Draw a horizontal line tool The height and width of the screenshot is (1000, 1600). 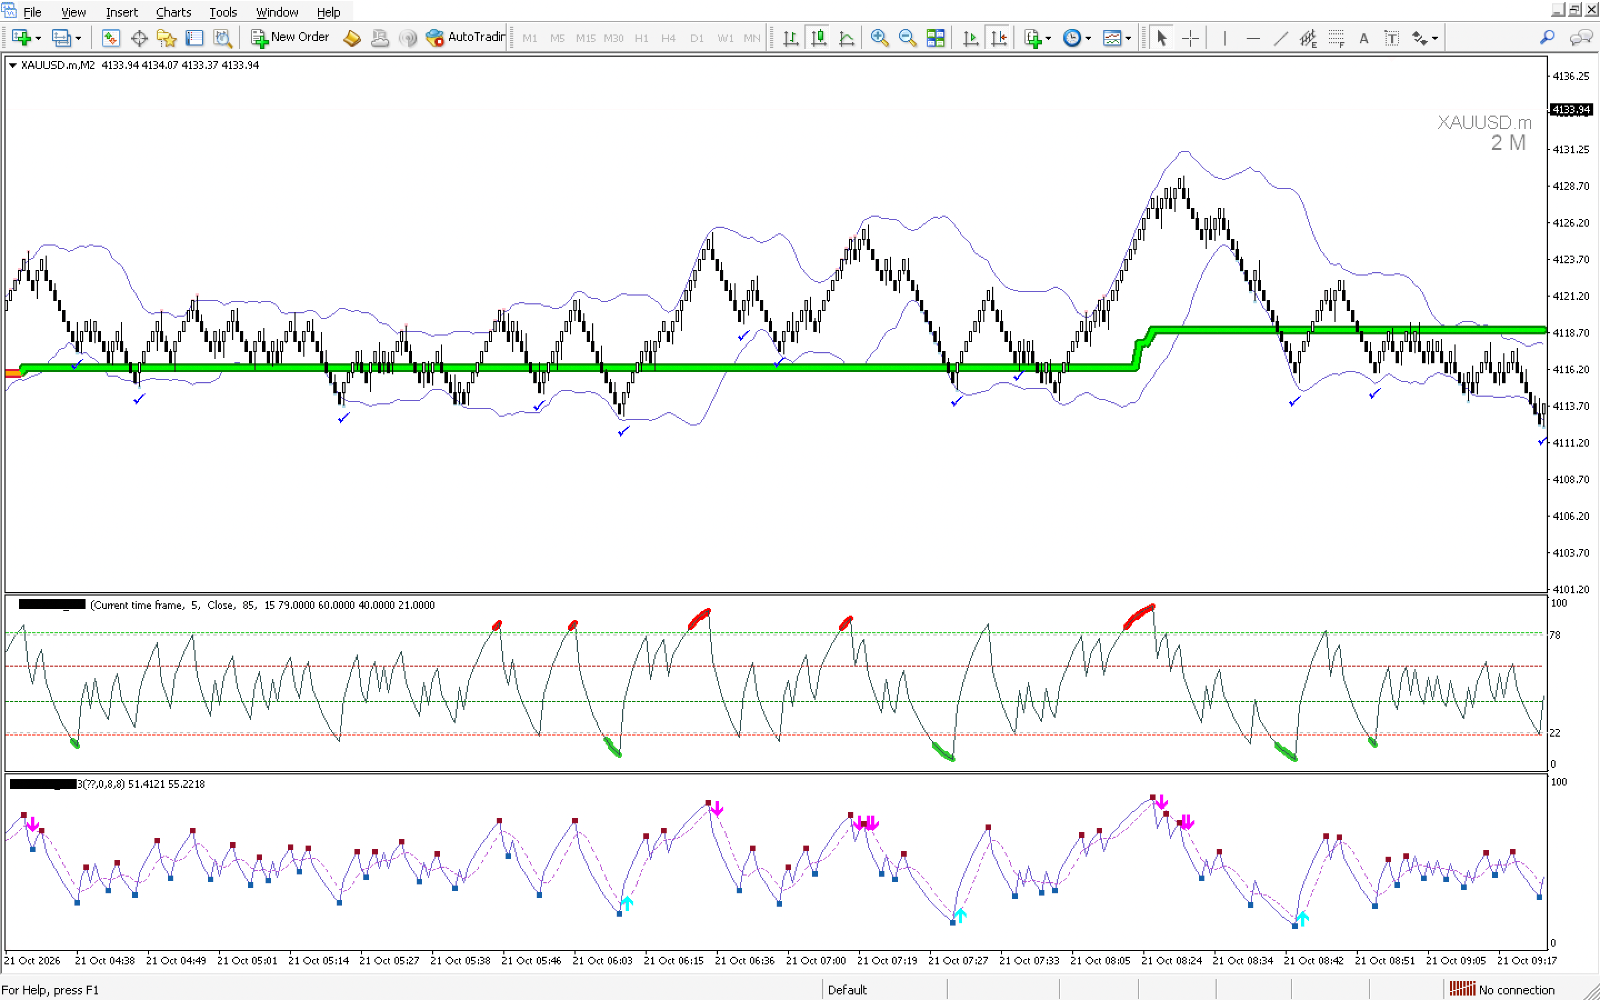[1253, 38]
